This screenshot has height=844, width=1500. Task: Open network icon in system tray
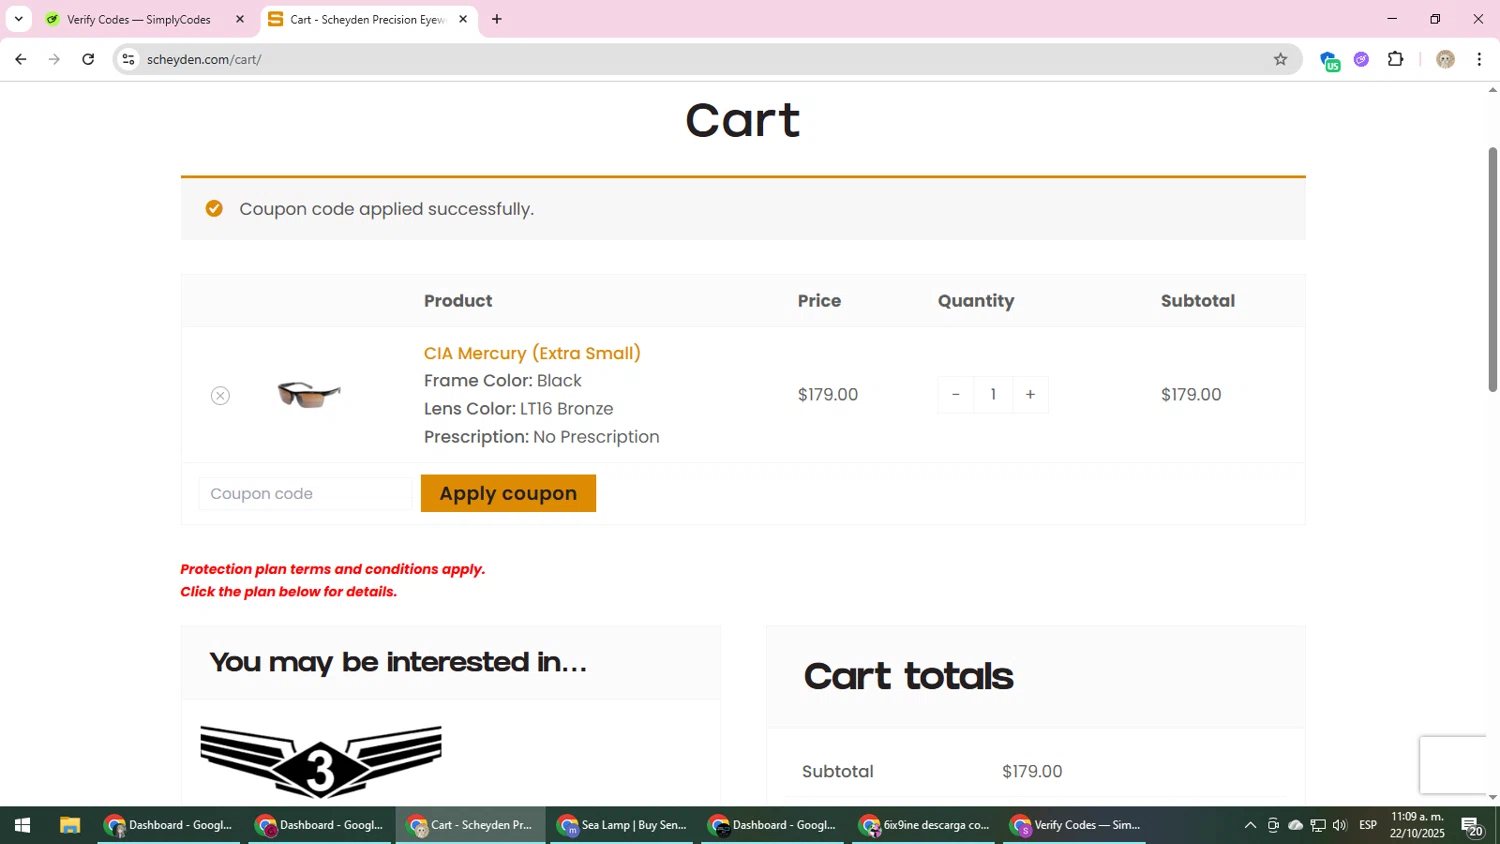1318,825
